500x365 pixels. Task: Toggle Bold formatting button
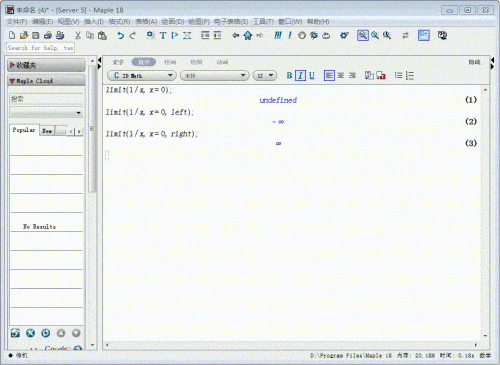[289, 76]
